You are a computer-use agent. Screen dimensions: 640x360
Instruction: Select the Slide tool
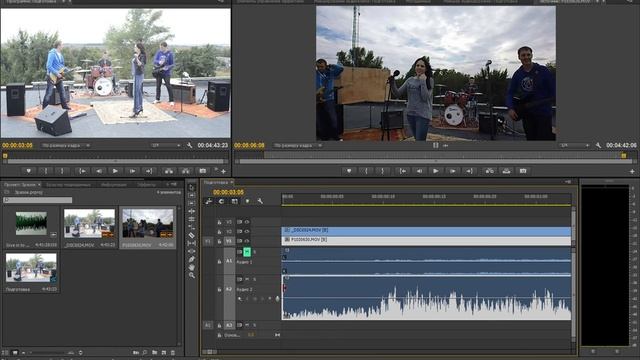192,251
